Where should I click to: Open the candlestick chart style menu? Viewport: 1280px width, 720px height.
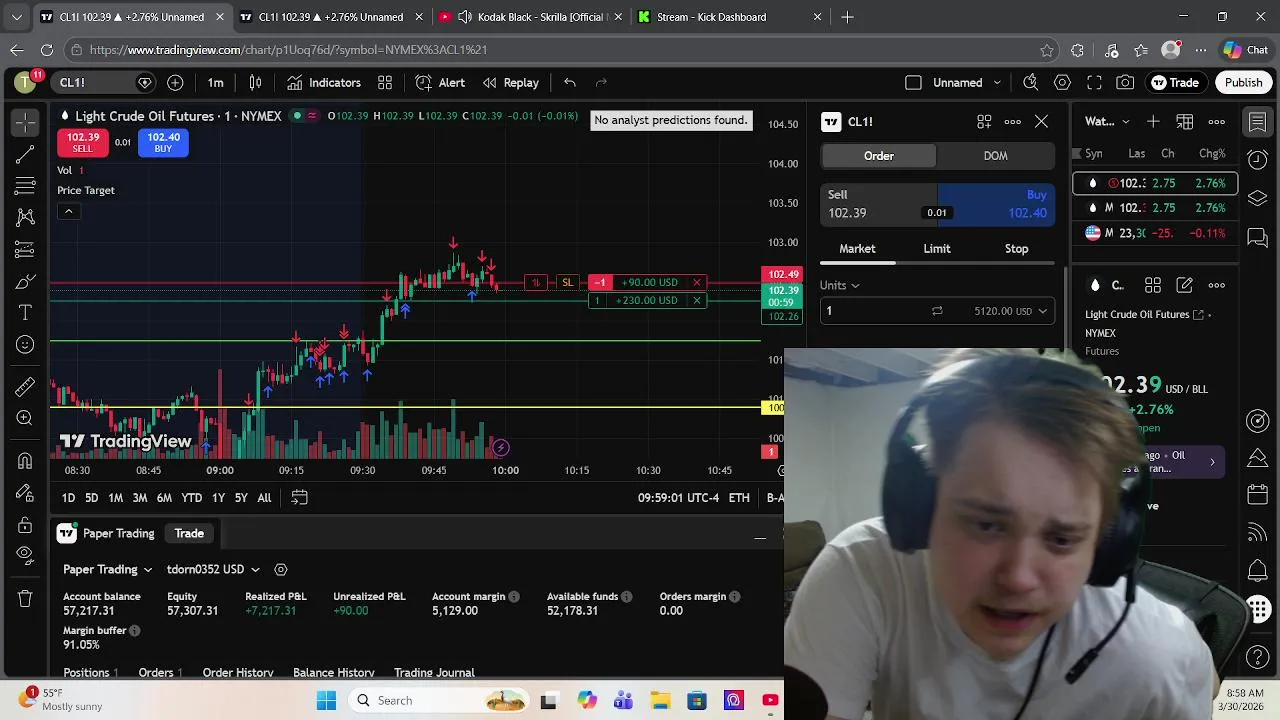(255, 83)
